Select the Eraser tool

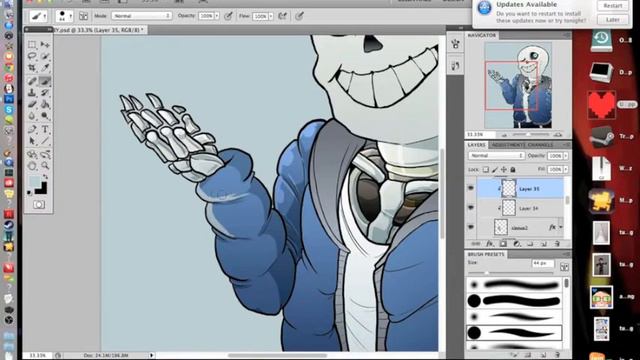[x=32, y=104]
